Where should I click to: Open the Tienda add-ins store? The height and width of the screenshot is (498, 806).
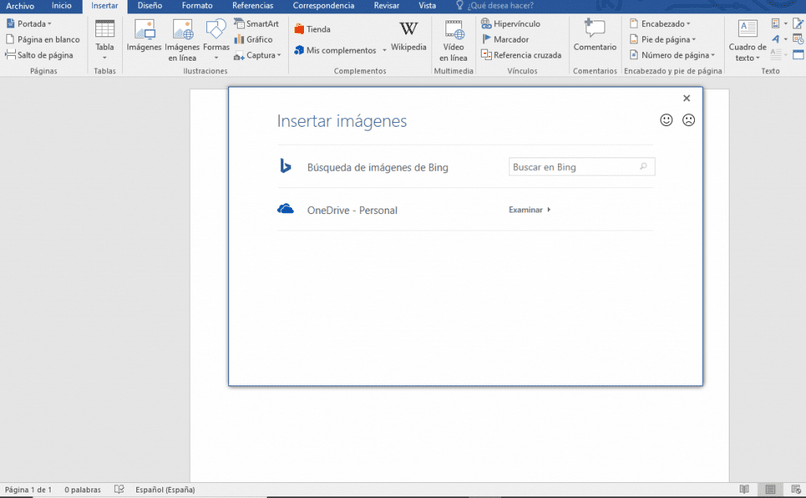(312, 29)
